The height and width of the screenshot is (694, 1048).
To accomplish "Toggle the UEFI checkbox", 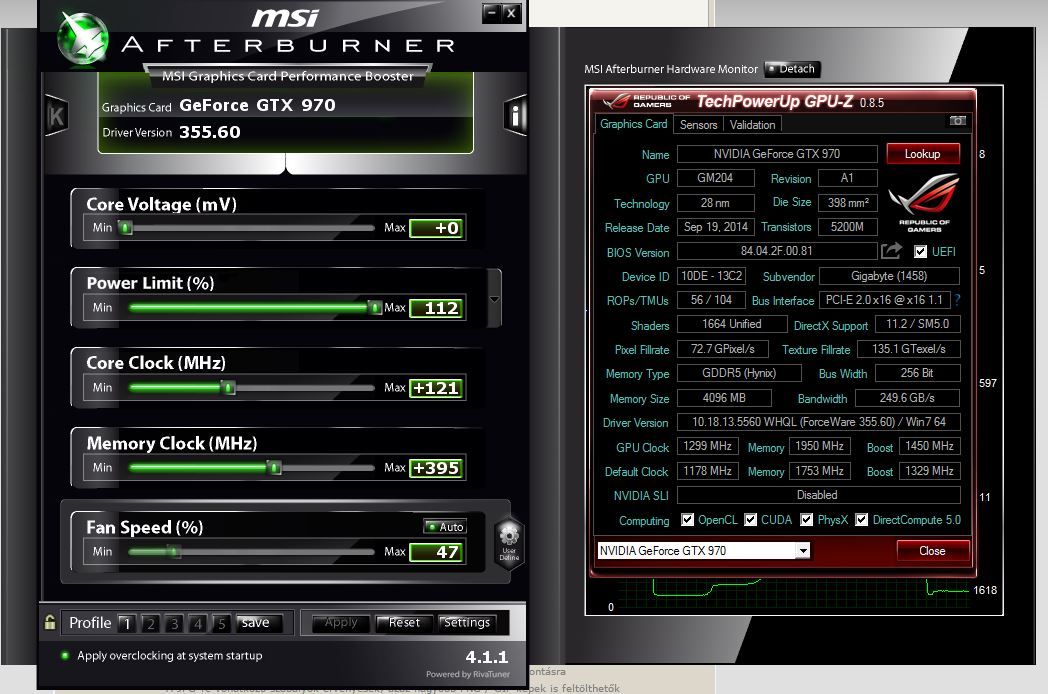I will pyautogui.click(x=920, y=251).
